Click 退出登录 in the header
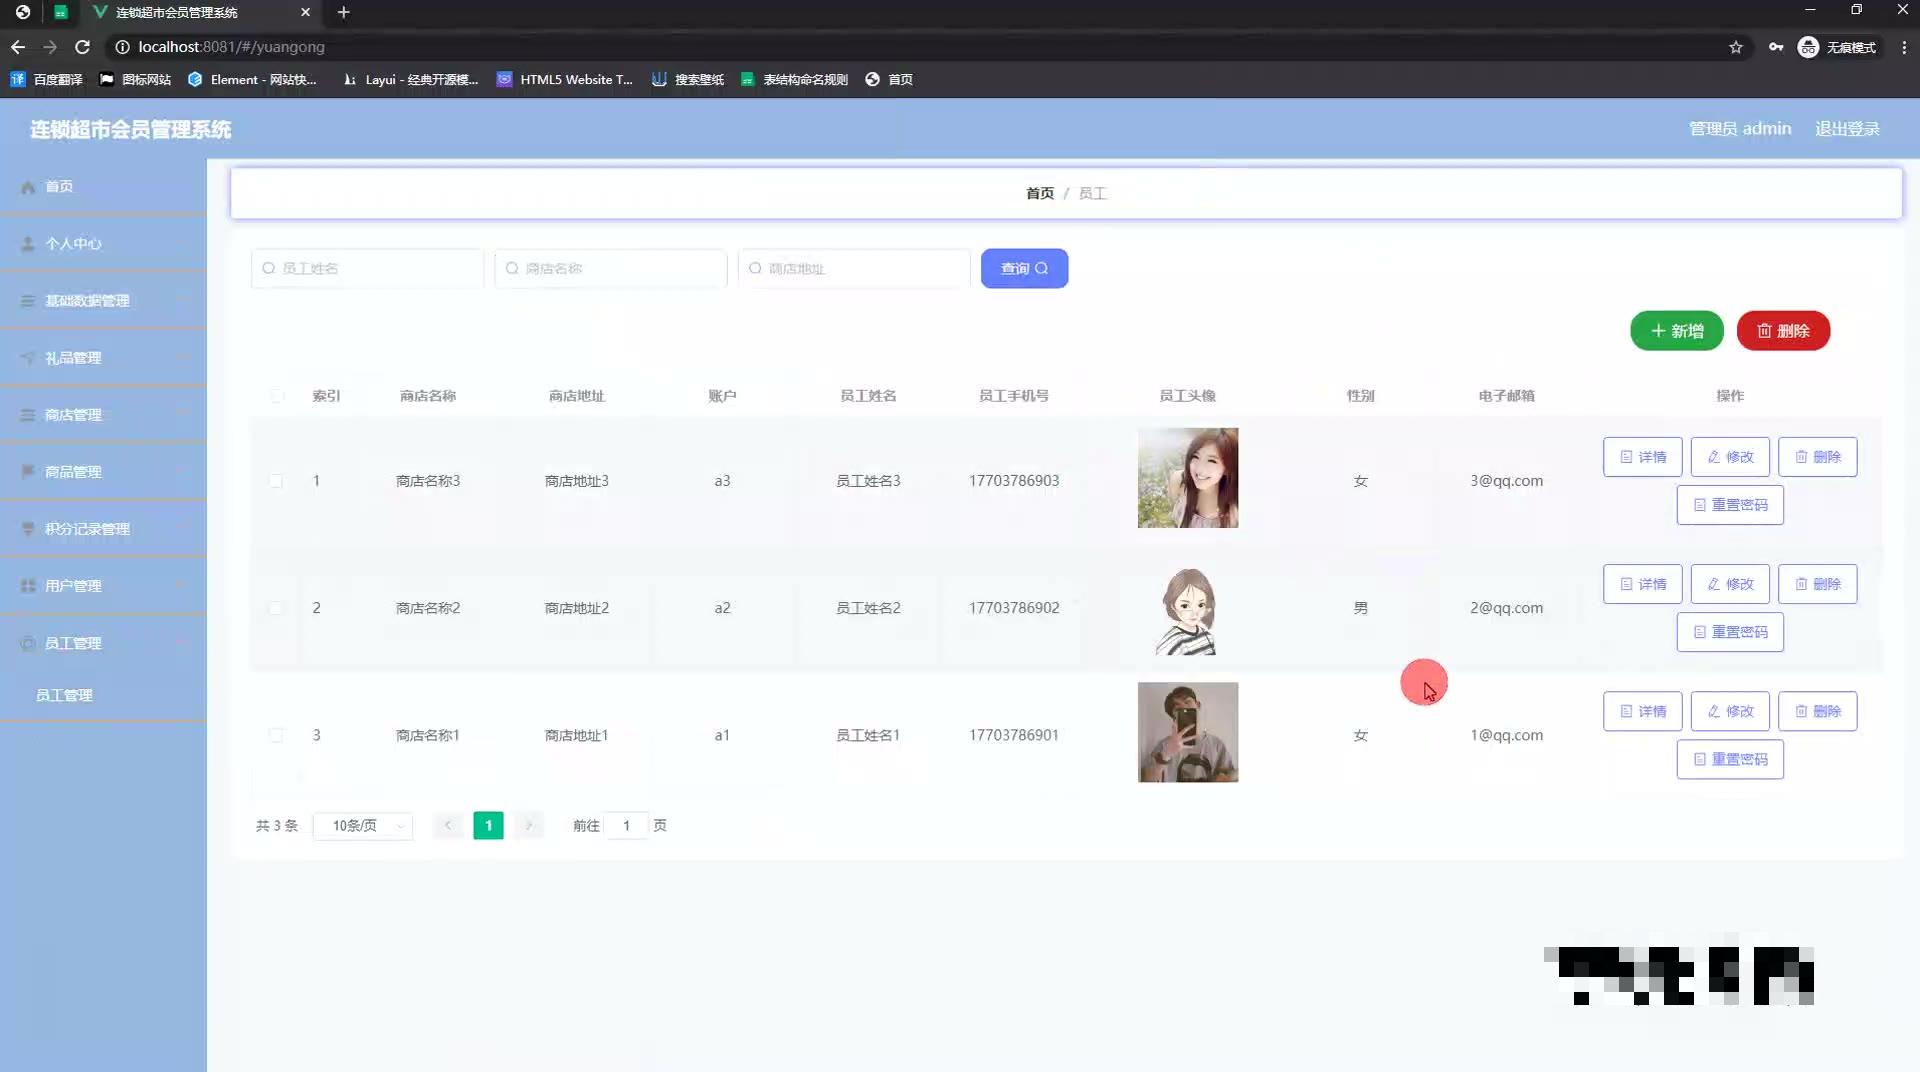 (1847, 129)
